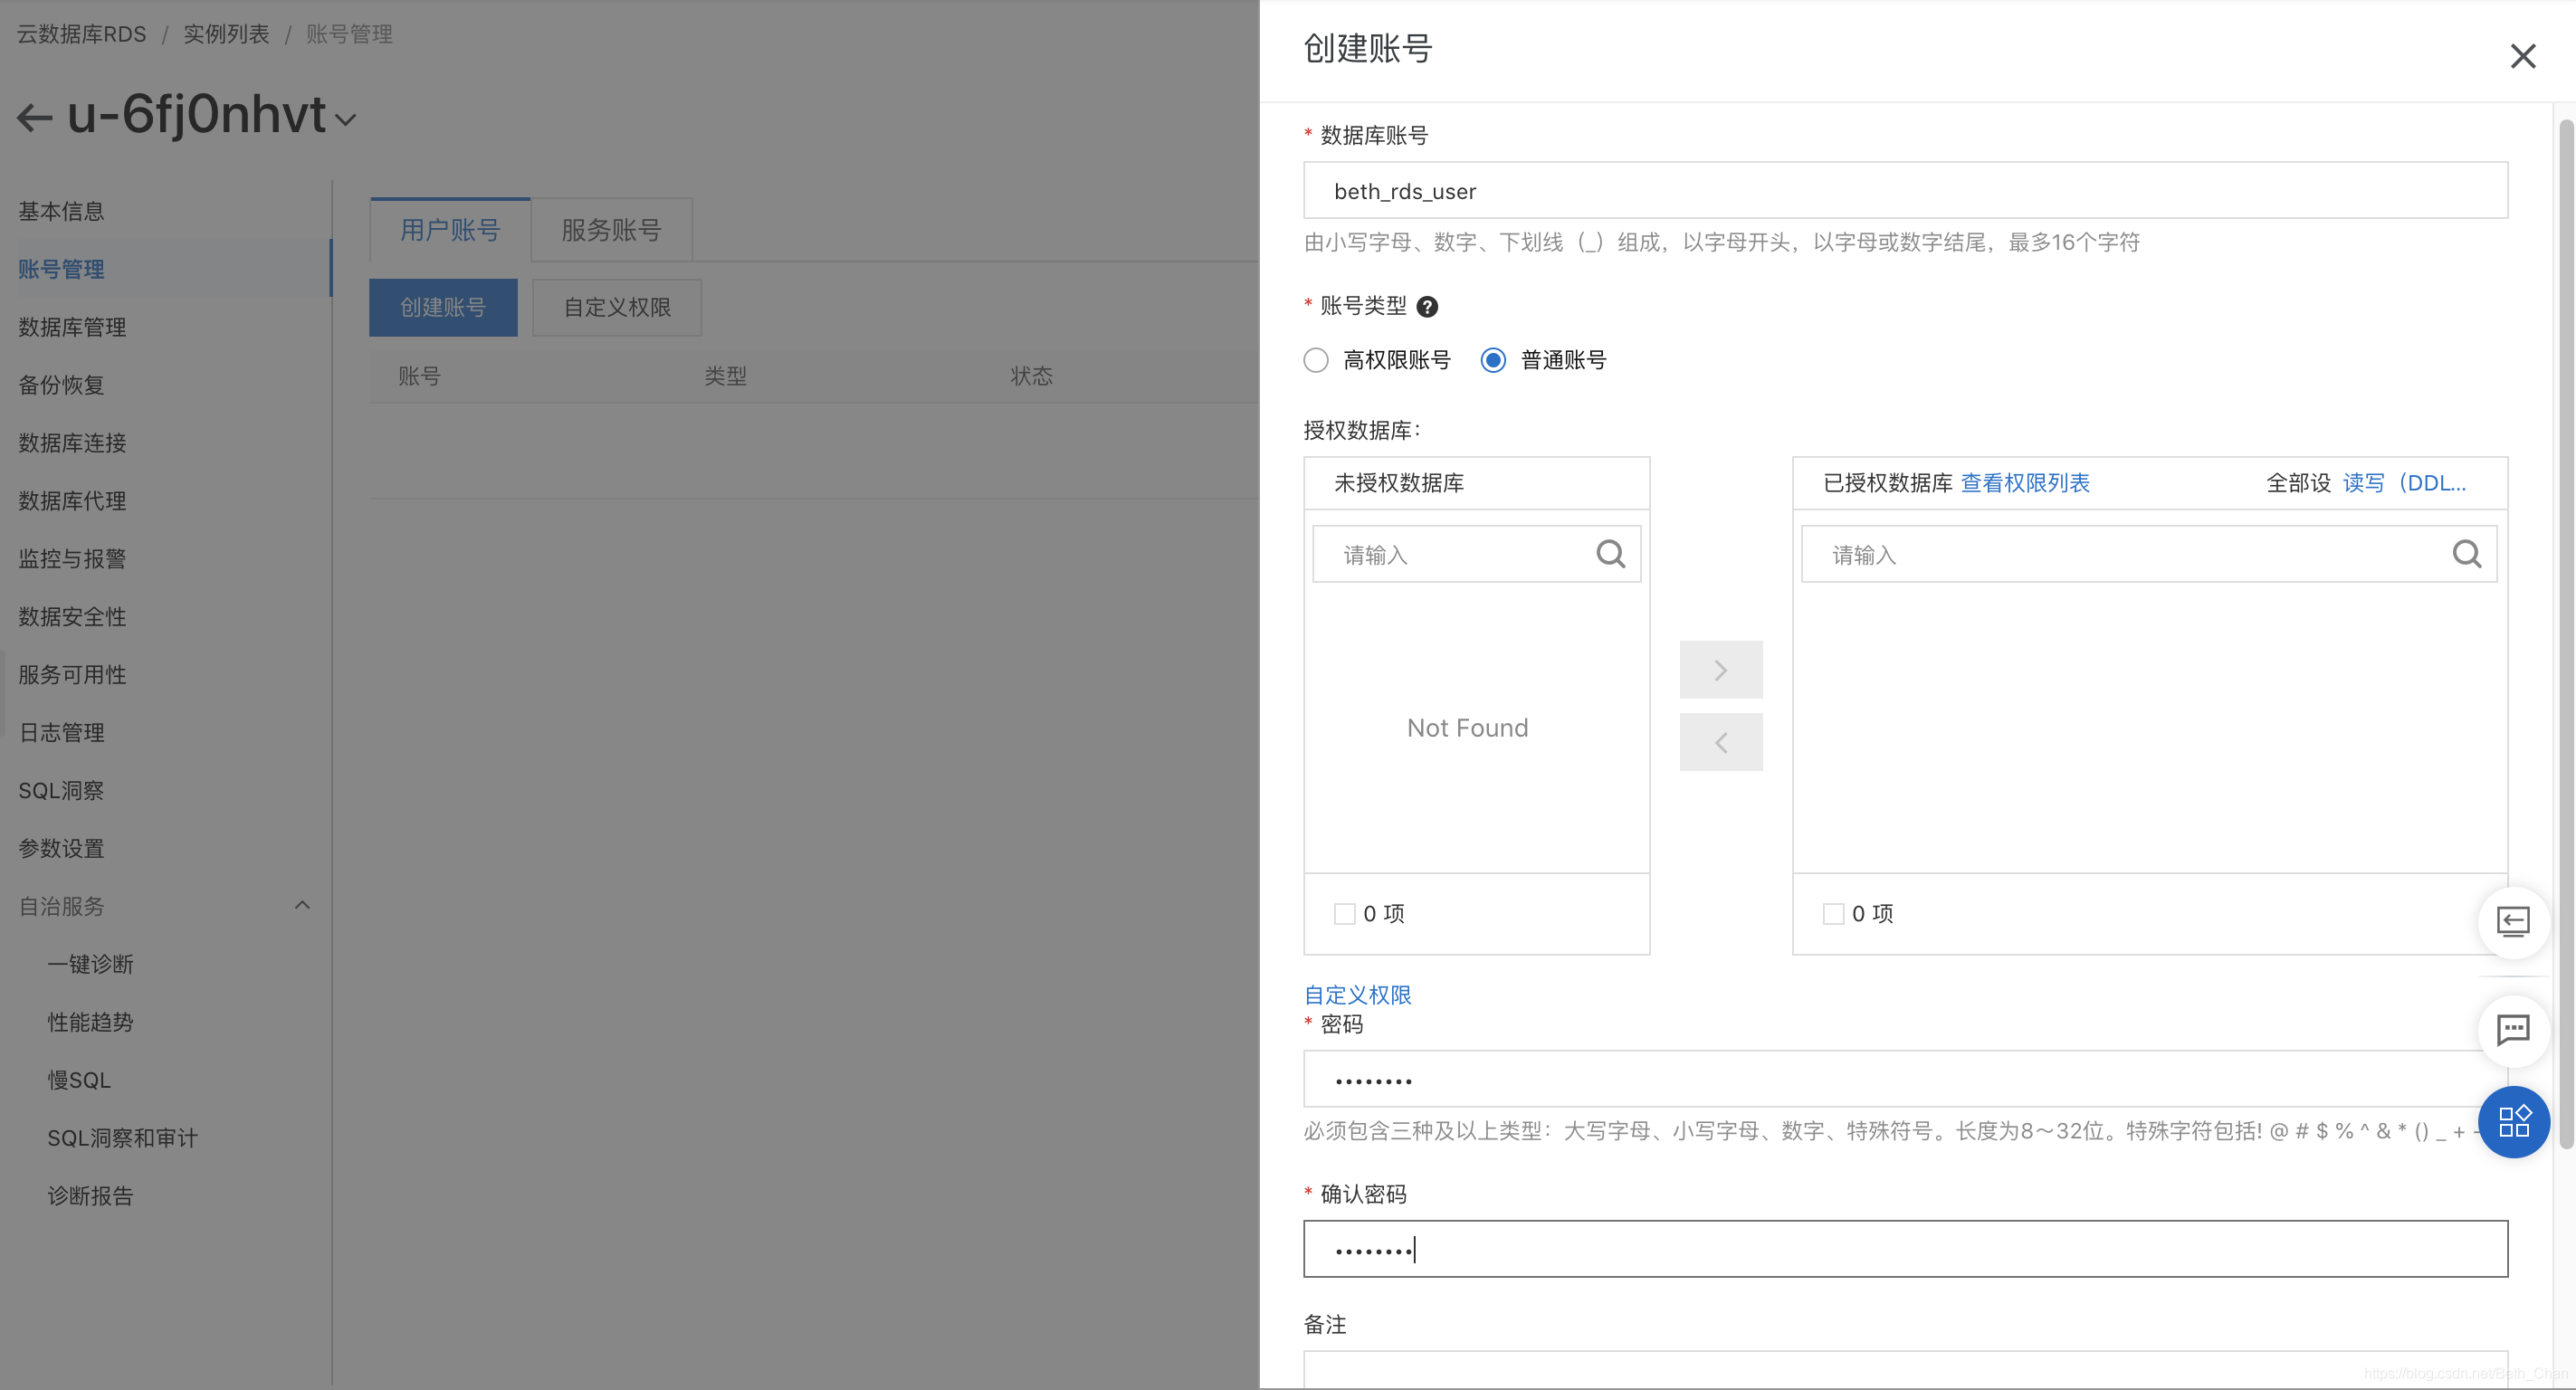
Task: Click the 查看权限列表 link
Action: (x=2024, y=483)
